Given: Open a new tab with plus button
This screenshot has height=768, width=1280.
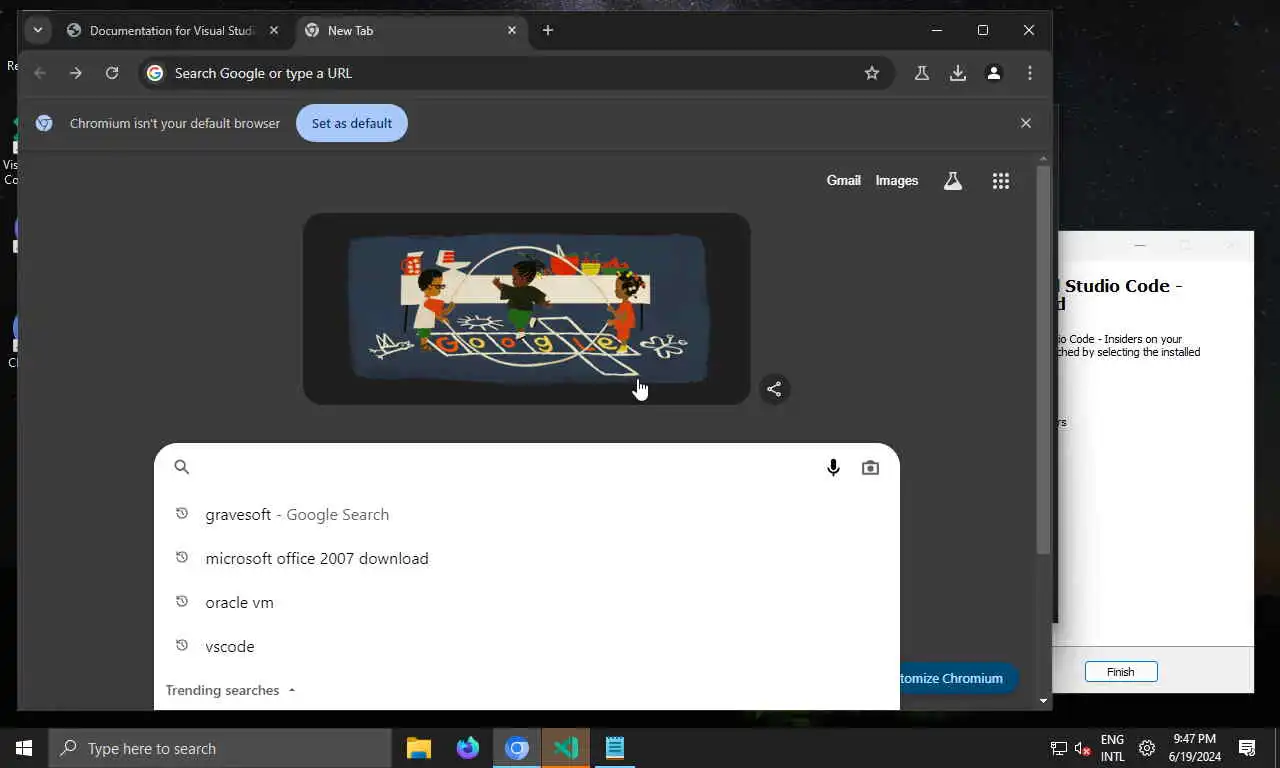Looking at the screenshot, I should (x=547, y=30).
